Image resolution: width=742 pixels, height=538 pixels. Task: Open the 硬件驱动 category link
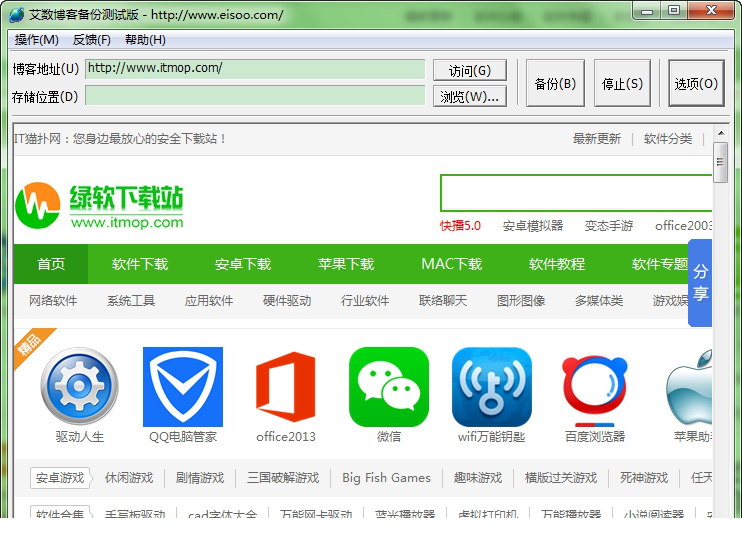(x=287, y=300)
